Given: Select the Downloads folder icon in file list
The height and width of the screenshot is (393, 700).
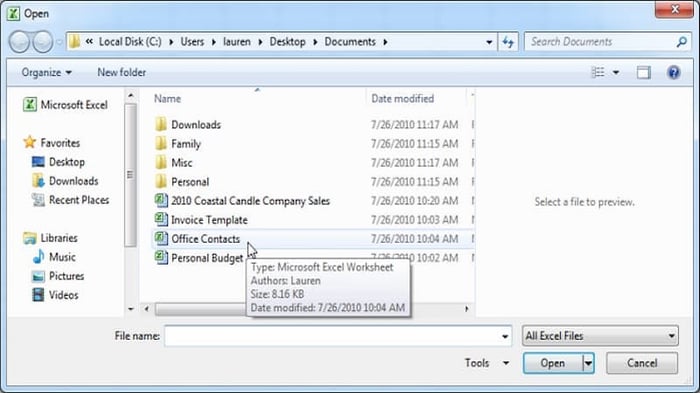Looking at the screenshot, I should 161,124.
